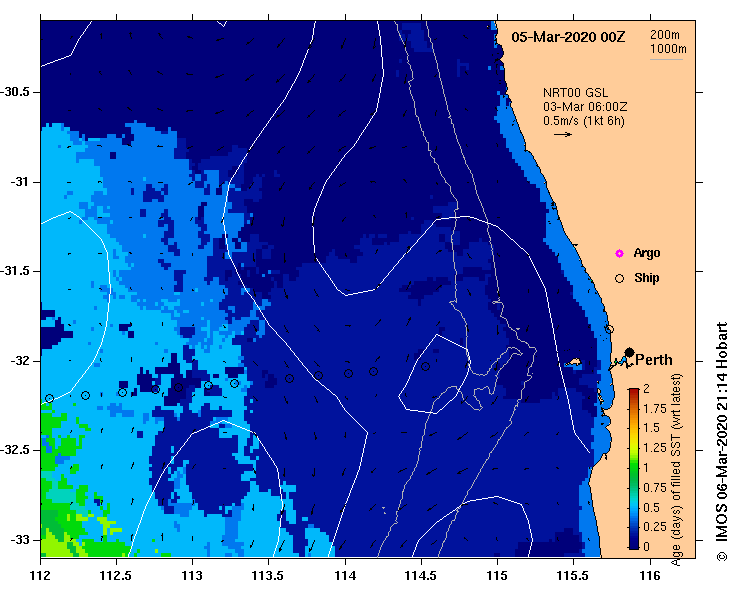Click the colorbar tick label 1.75
Viewport: 739px width, 592px height.
pyautogui.click(x=655, y=408)
